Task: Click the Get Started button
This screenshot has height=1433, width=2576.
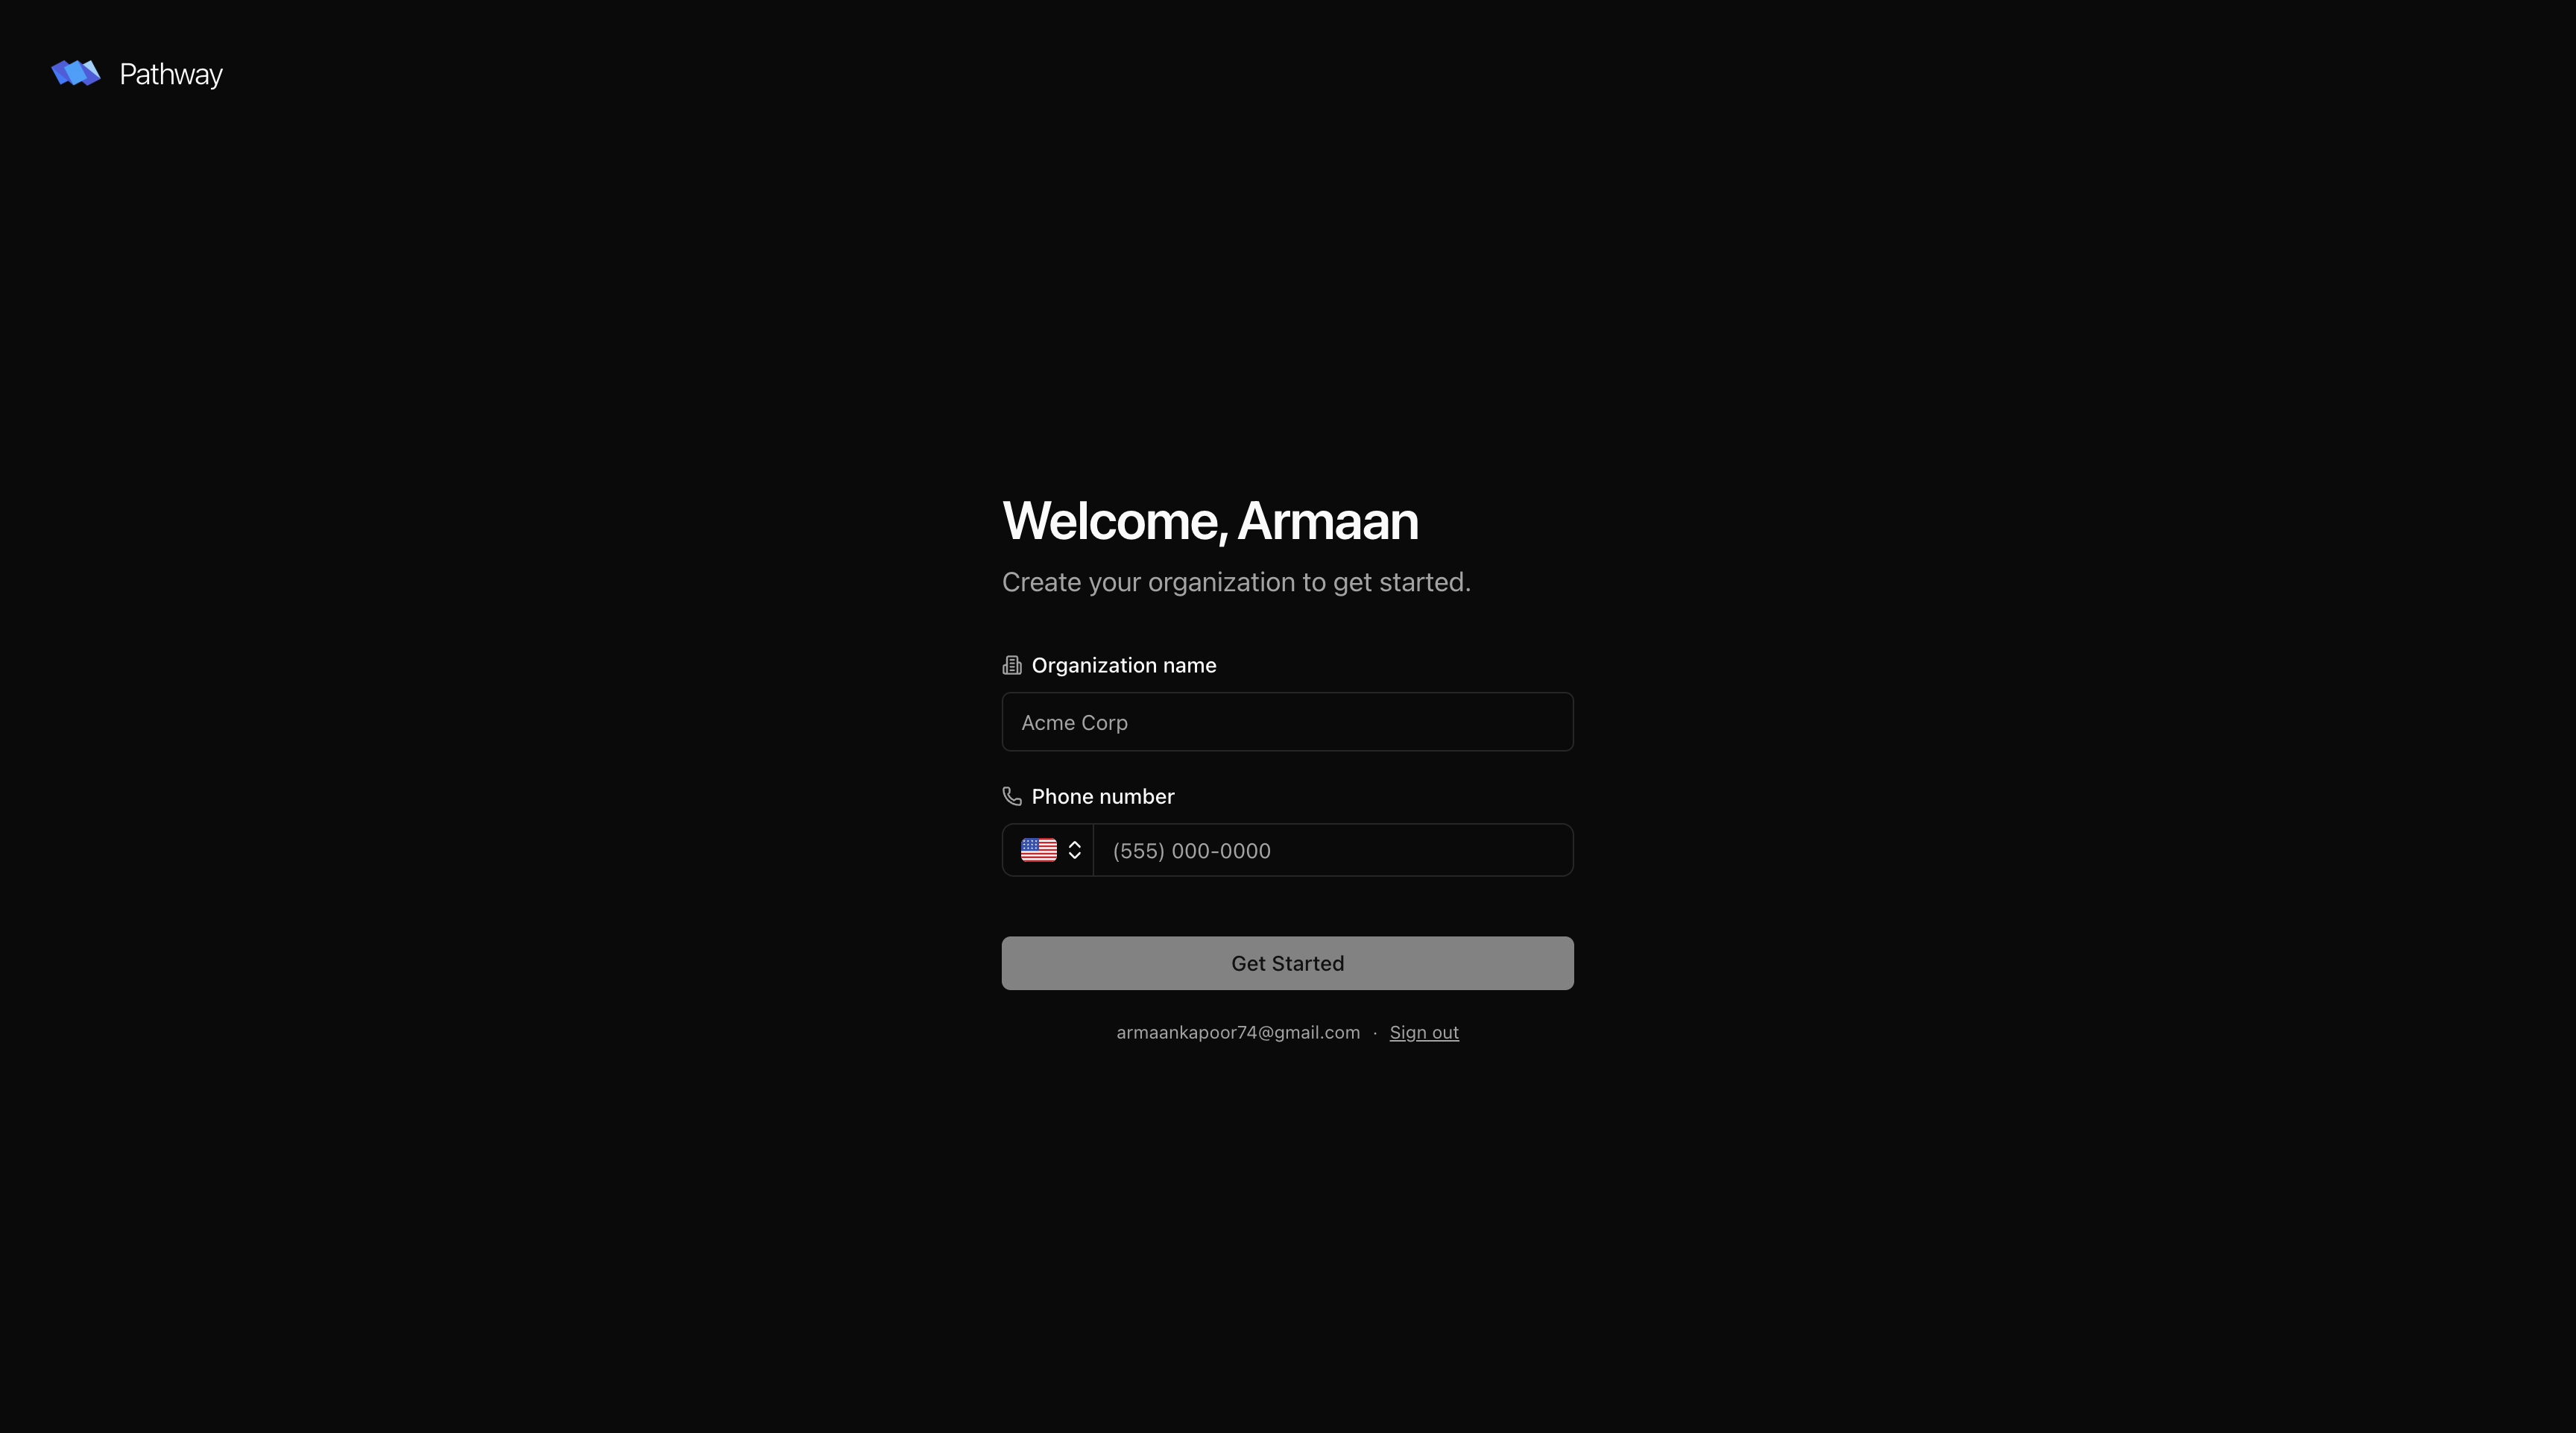Action: coord(1287,963)
